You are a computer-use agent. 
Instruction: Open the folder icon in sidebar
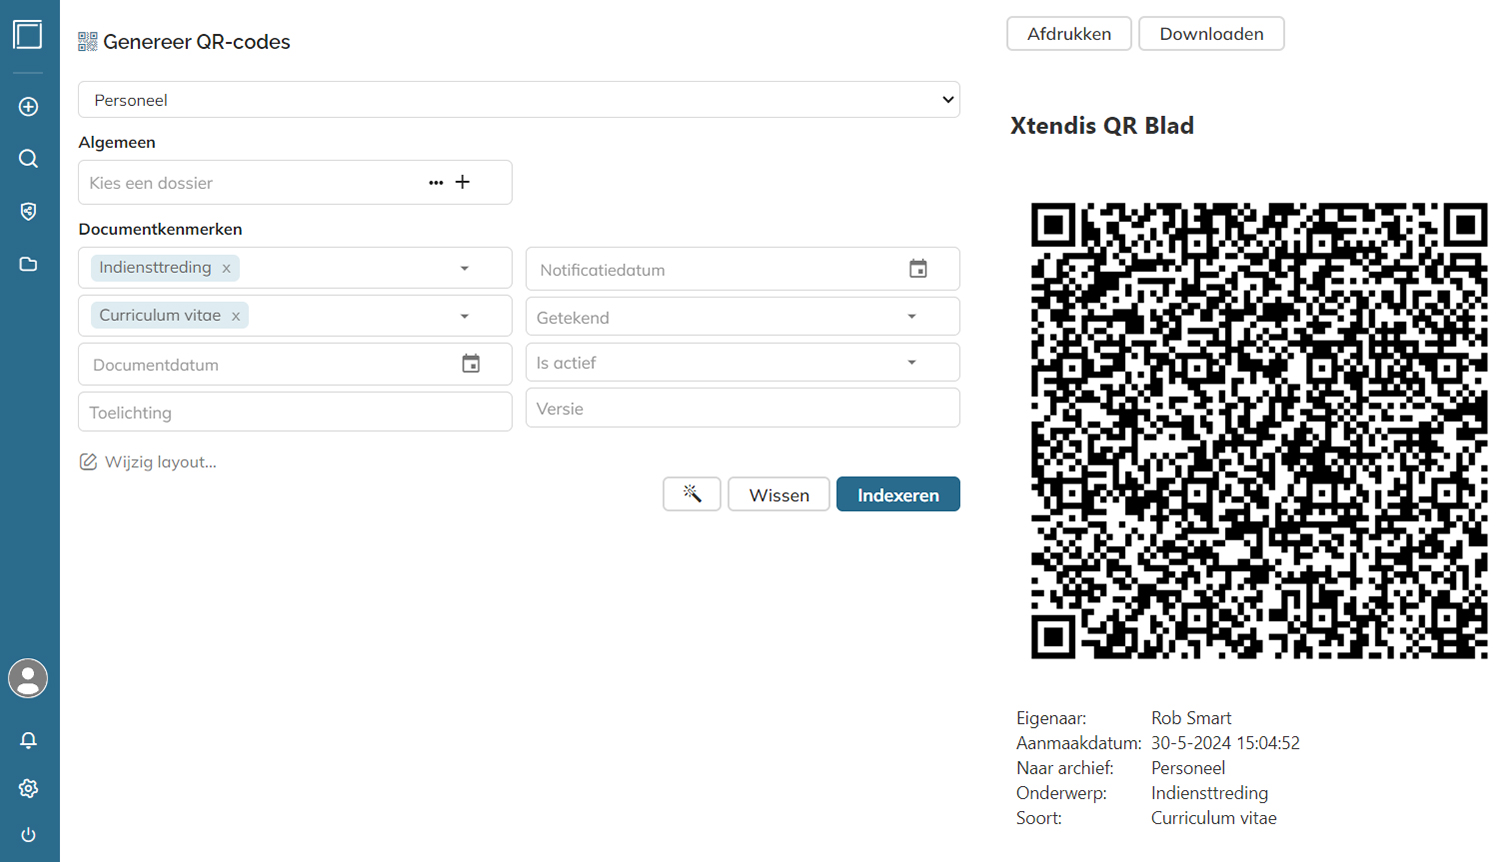(x=28, y=264)
